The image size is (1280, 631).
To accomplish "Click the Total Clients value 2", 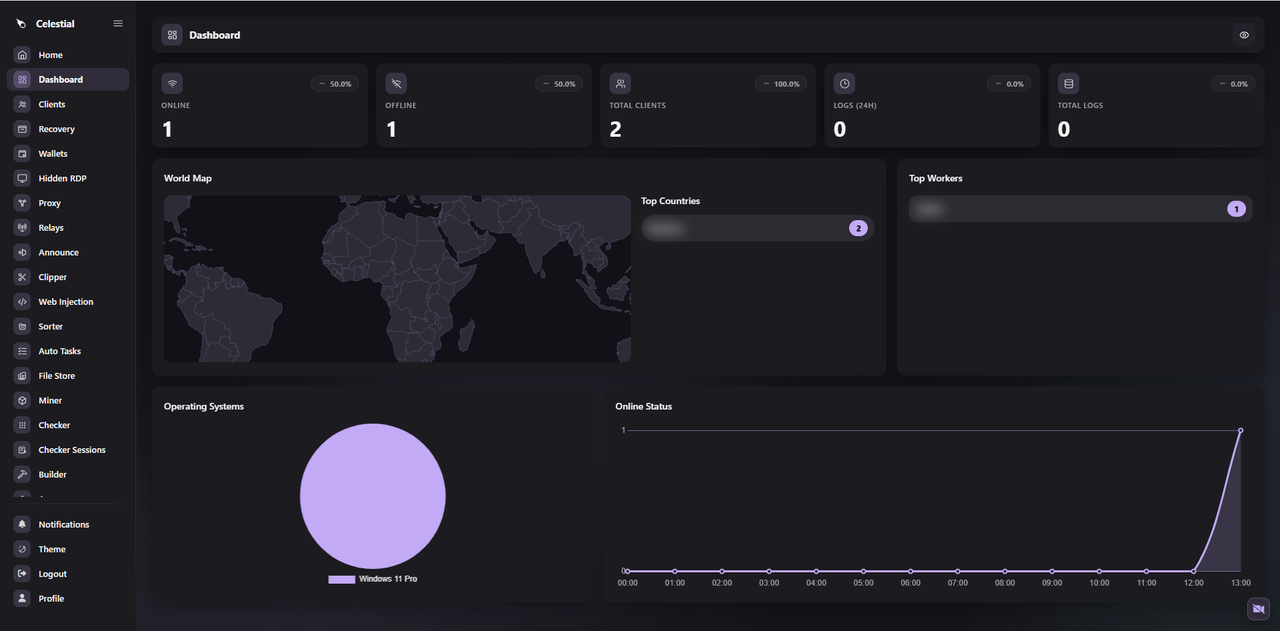I will click(616, 129).
